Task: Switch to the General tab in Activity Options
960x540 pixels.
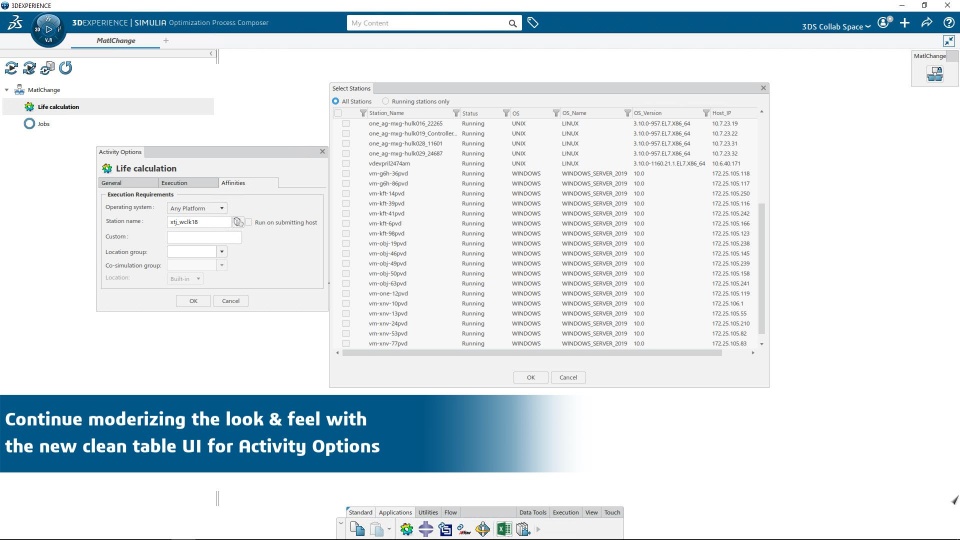Action: 127,182
